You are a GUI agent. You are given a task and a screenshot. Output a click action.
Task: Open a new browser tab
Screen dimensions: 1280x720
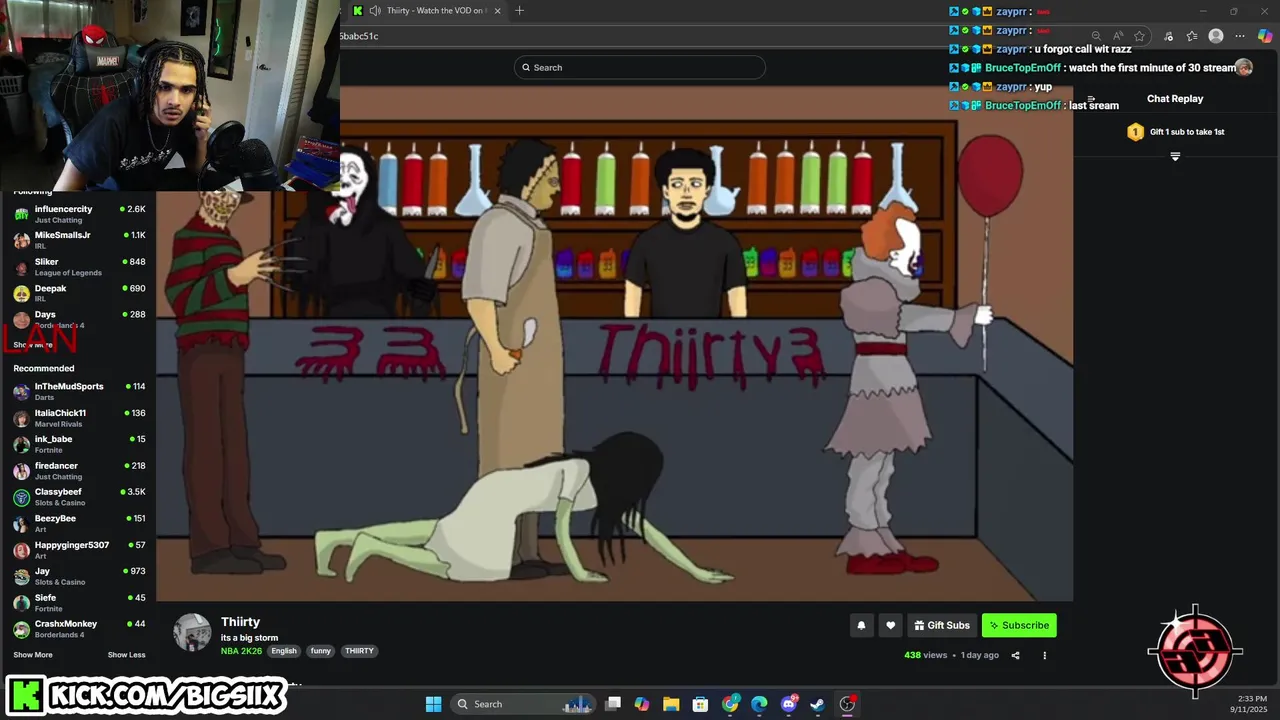click(519, 11)
